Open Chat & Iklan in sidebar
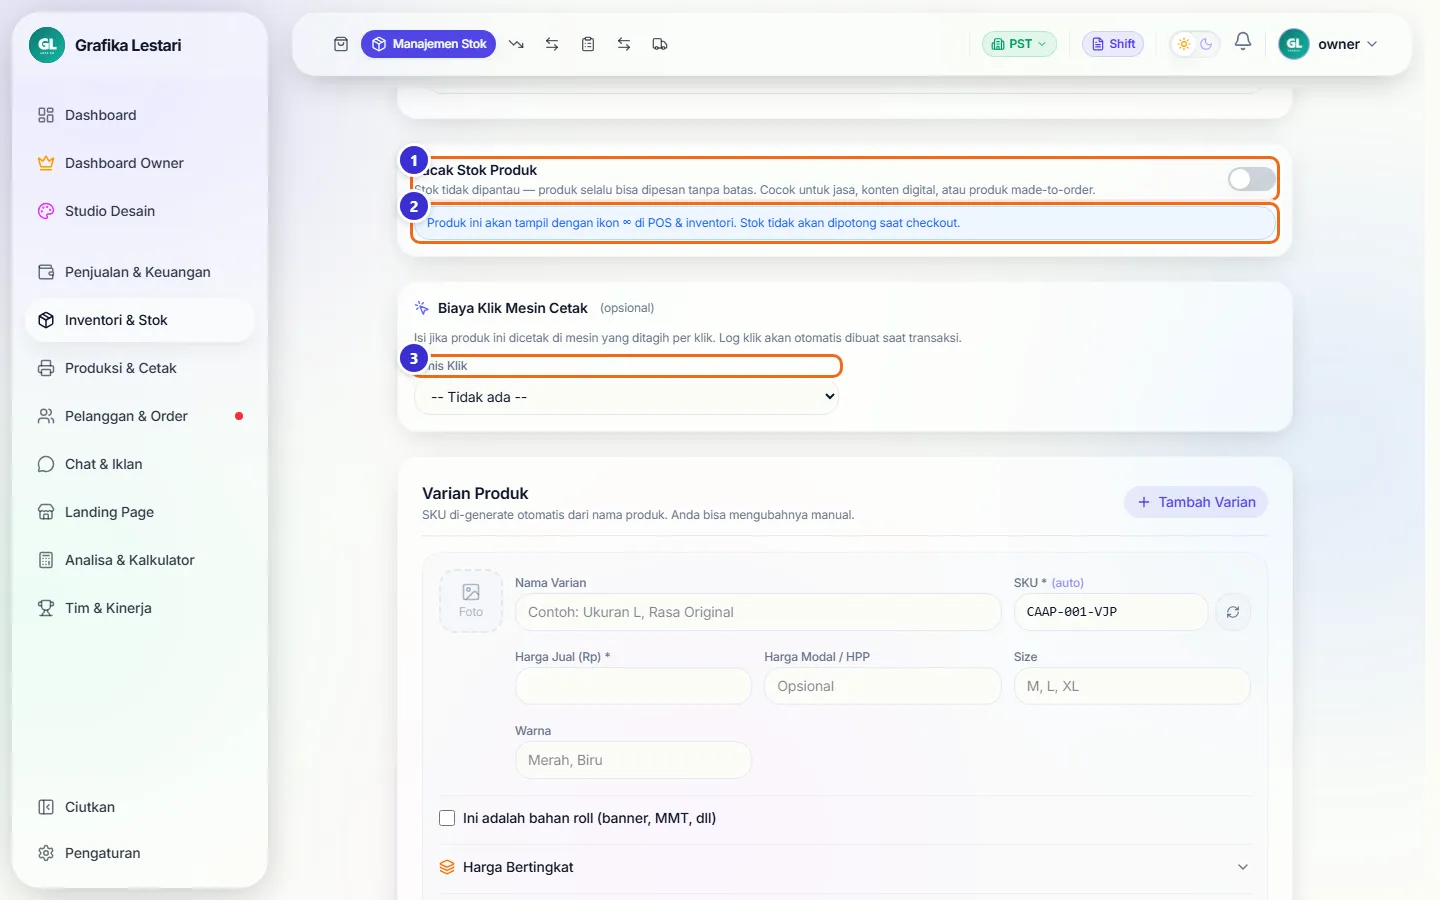This screenshot has height=900, width=1440. pyautogui.click(x=139, y=464)
